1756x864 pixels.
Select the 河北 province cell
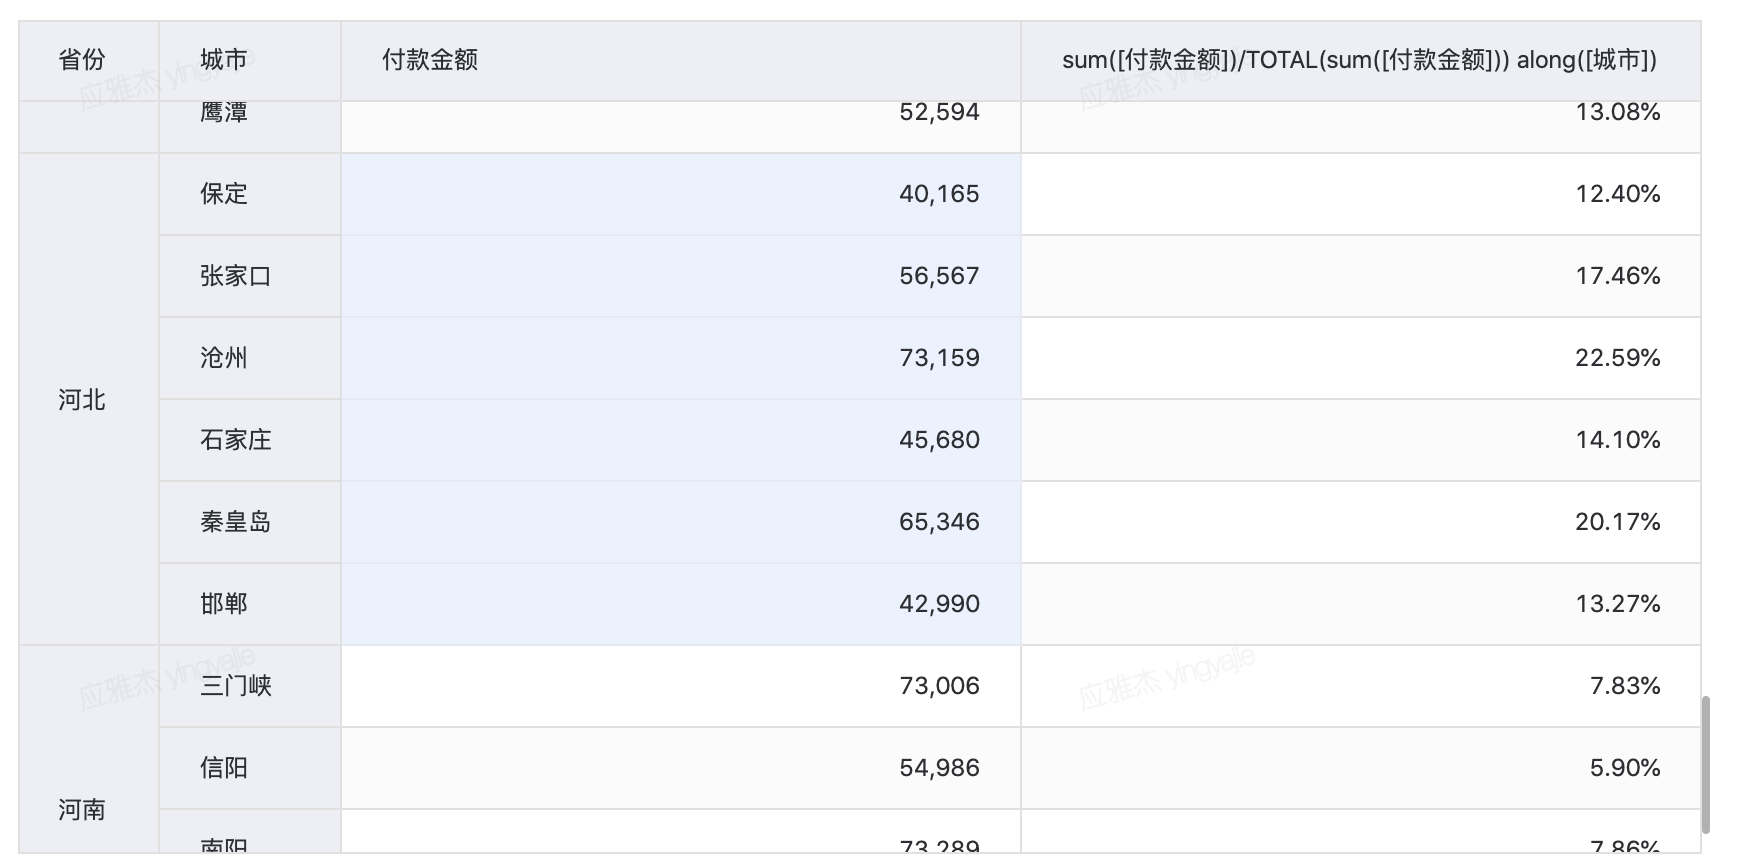[82, 400]
